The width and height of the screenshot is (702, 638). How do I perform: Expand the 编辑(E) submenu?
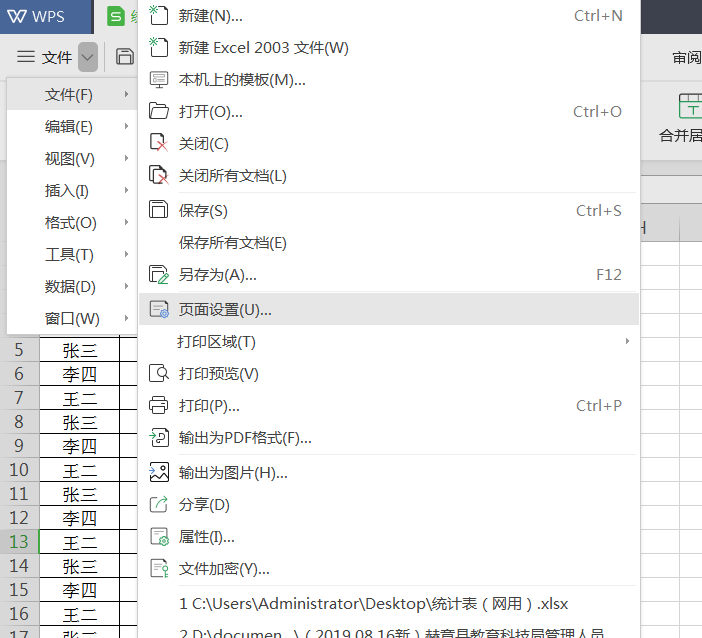click(72, 127)
